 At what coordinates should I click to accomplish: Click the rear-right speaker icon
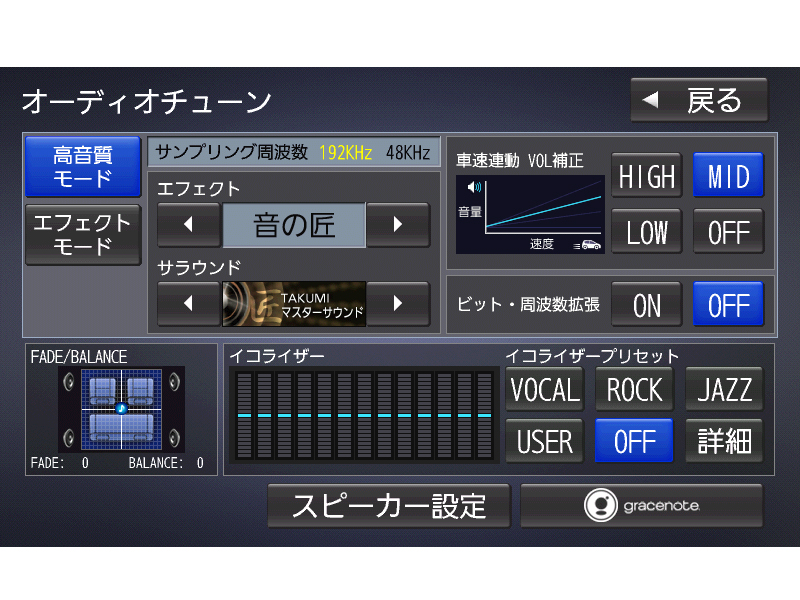tap(174, 438)
